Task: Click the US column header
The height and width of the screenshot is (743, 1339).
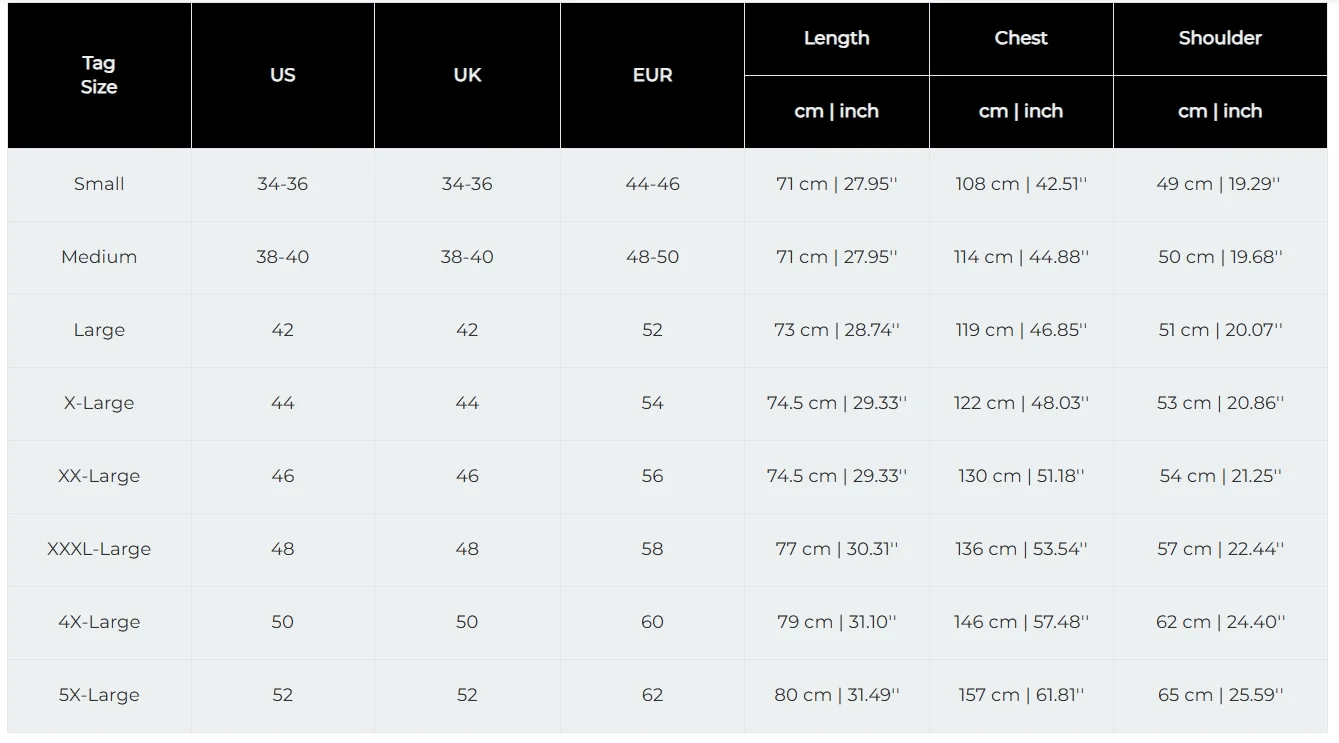Action: click(283, 75)
